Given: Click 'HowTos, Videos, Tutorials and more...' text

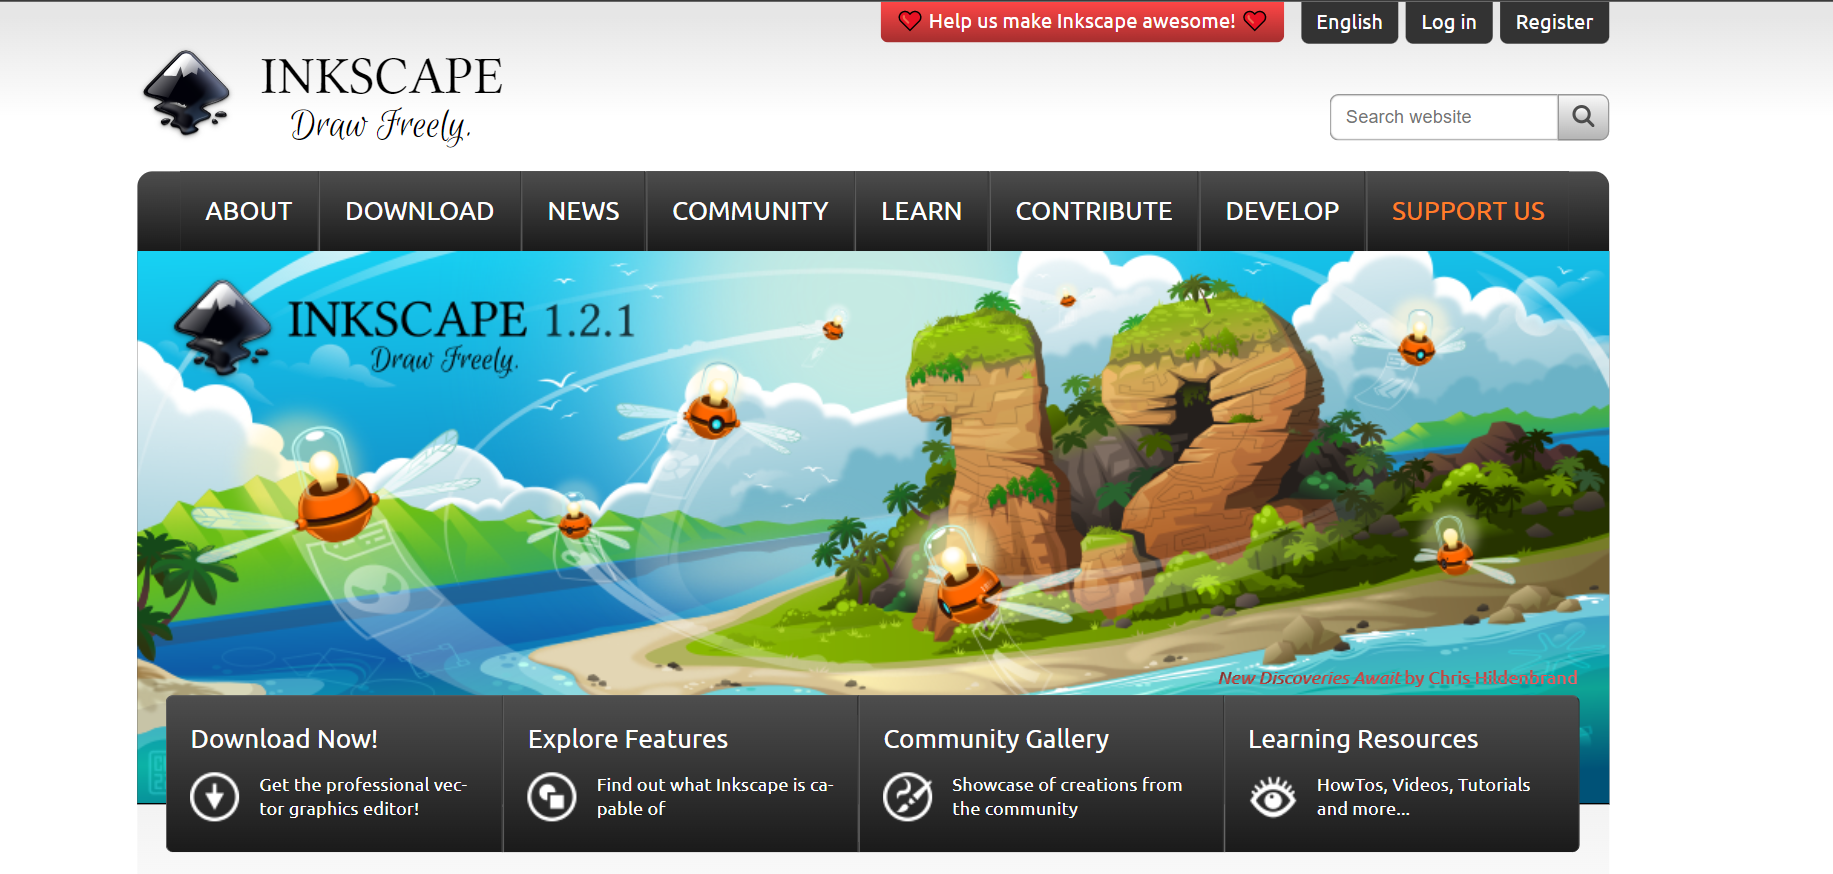Looking at the screenshot, I should point(1423,797).
